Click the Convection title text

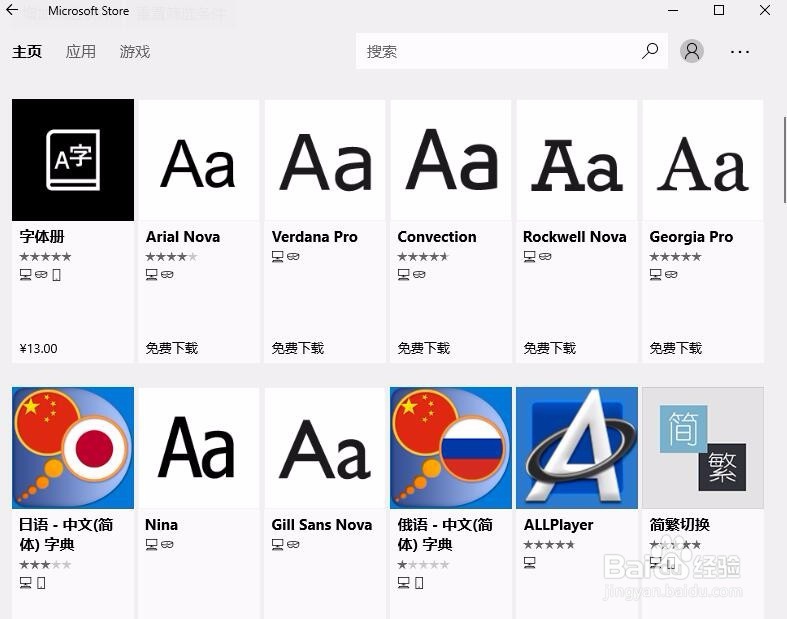click(437, 236)
